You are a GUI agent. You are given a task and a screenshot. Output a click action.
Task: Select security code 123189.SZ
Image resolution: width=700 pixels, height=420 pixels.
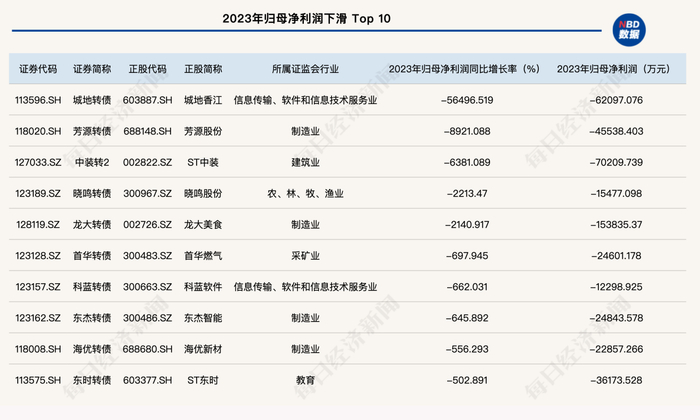pos(38,194)
